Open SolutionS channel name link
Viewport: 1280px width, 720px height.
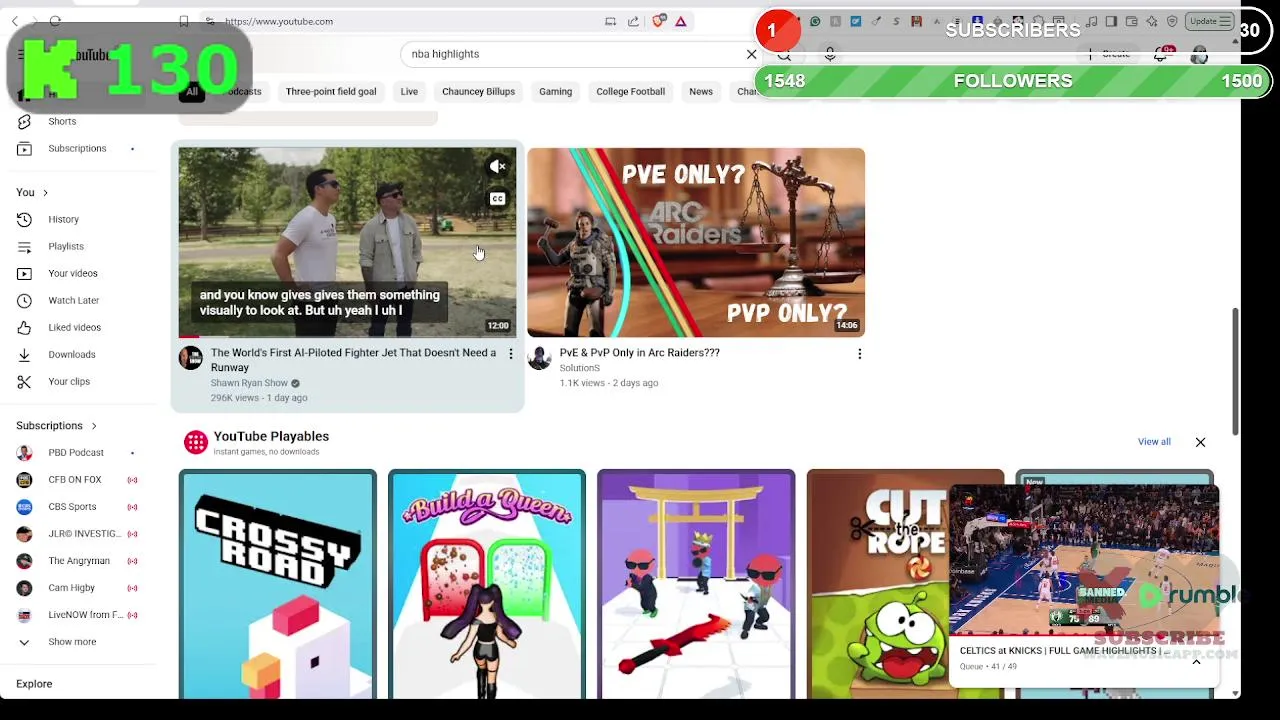pos(579,368)
